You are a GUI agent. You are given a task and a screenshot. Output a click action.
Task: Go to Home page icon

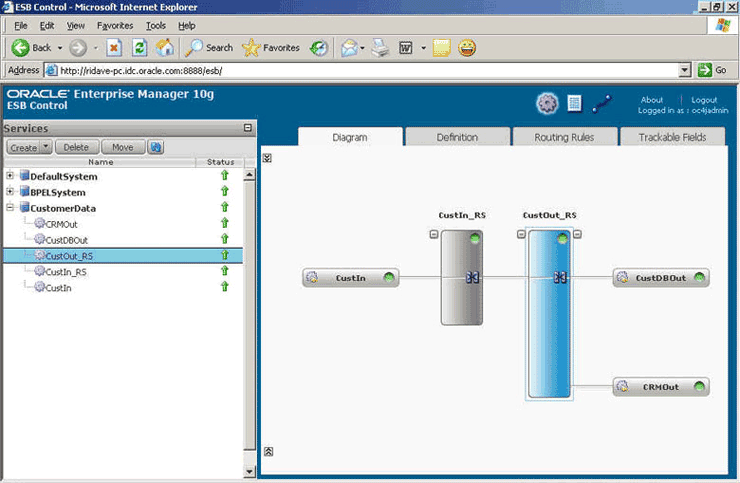click(x=165, y=48)
